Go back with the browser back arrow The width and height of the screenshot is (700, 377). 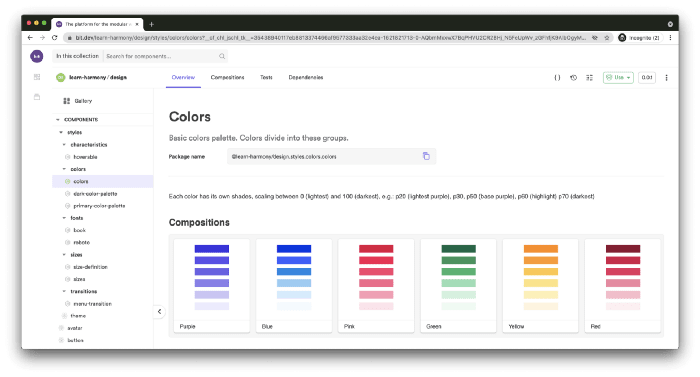click(x=30, y=38)
